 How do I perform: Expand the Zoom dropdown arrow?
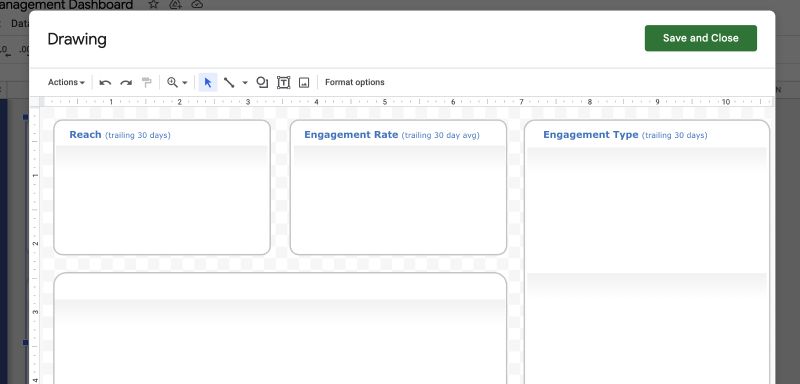185,83
